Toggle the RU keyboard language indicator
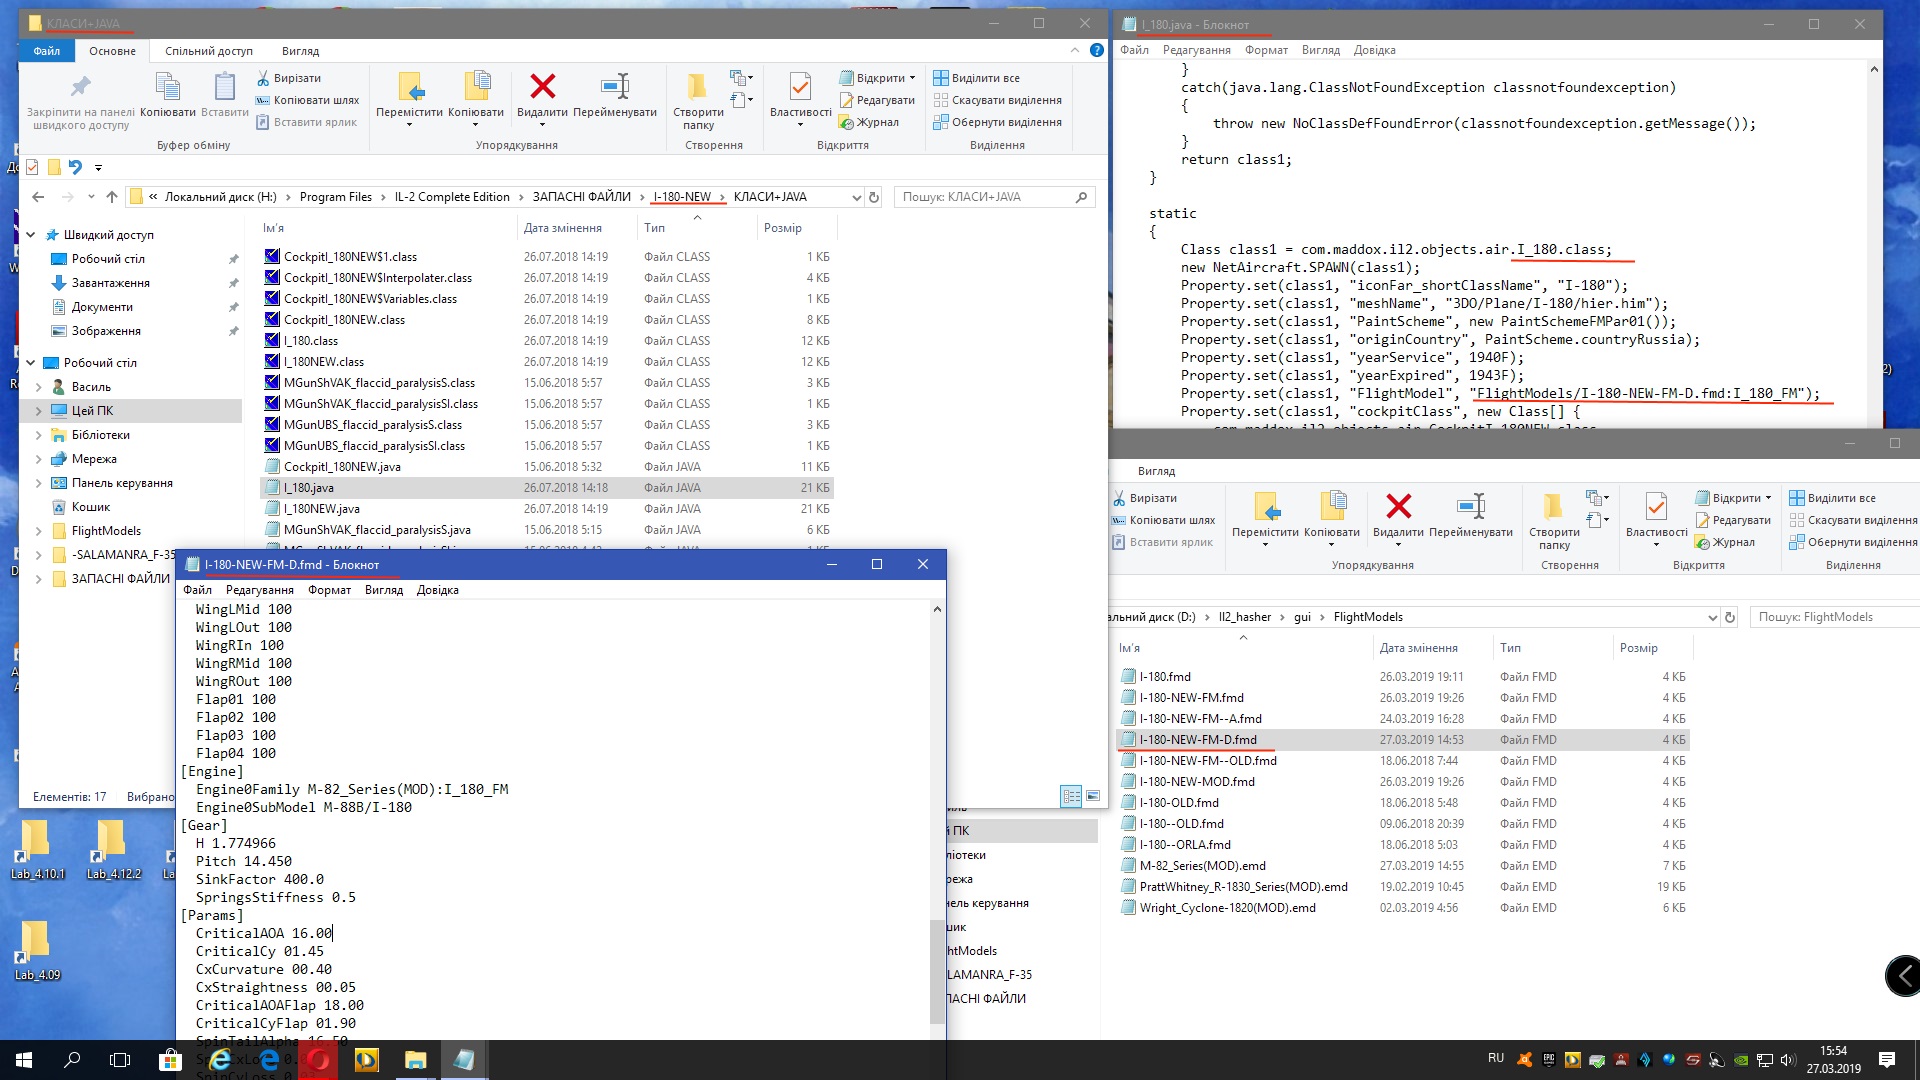This screenshot has width=1920, height=1080. pos(1496,1058)
